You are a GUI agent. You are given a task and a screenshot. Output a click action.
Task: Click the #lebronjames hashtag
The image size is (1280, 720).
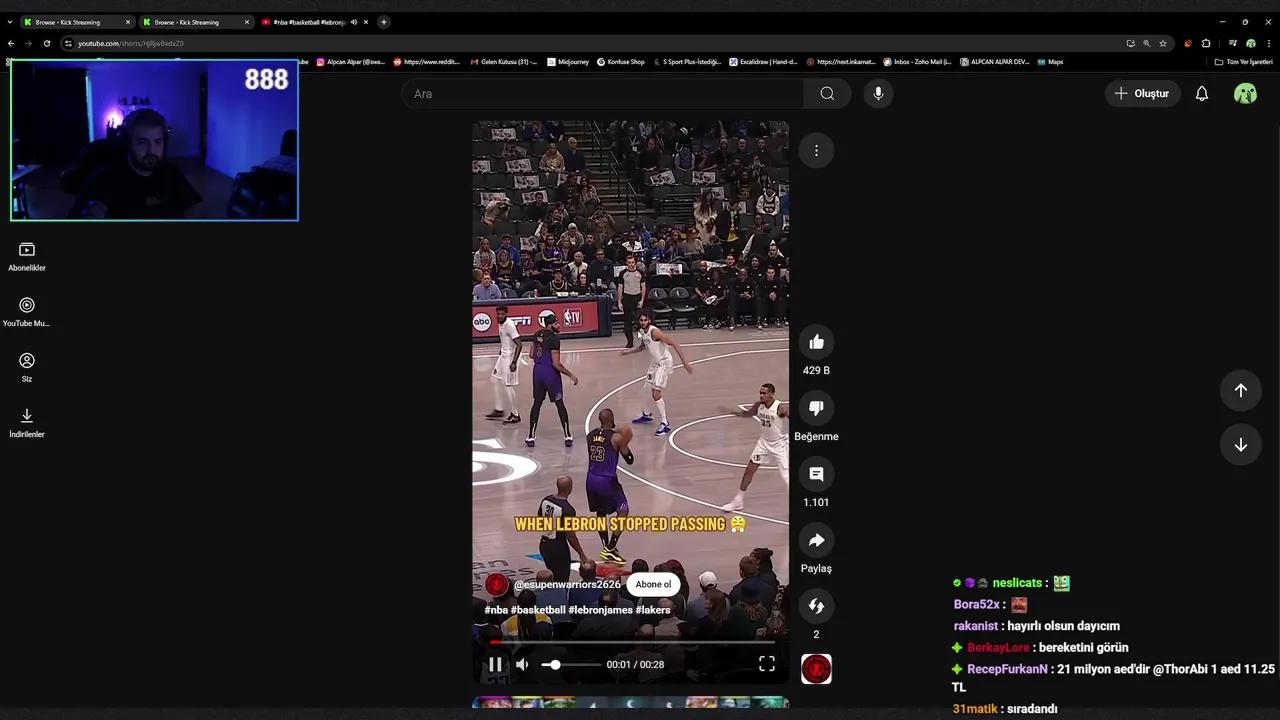coord(600,610)
